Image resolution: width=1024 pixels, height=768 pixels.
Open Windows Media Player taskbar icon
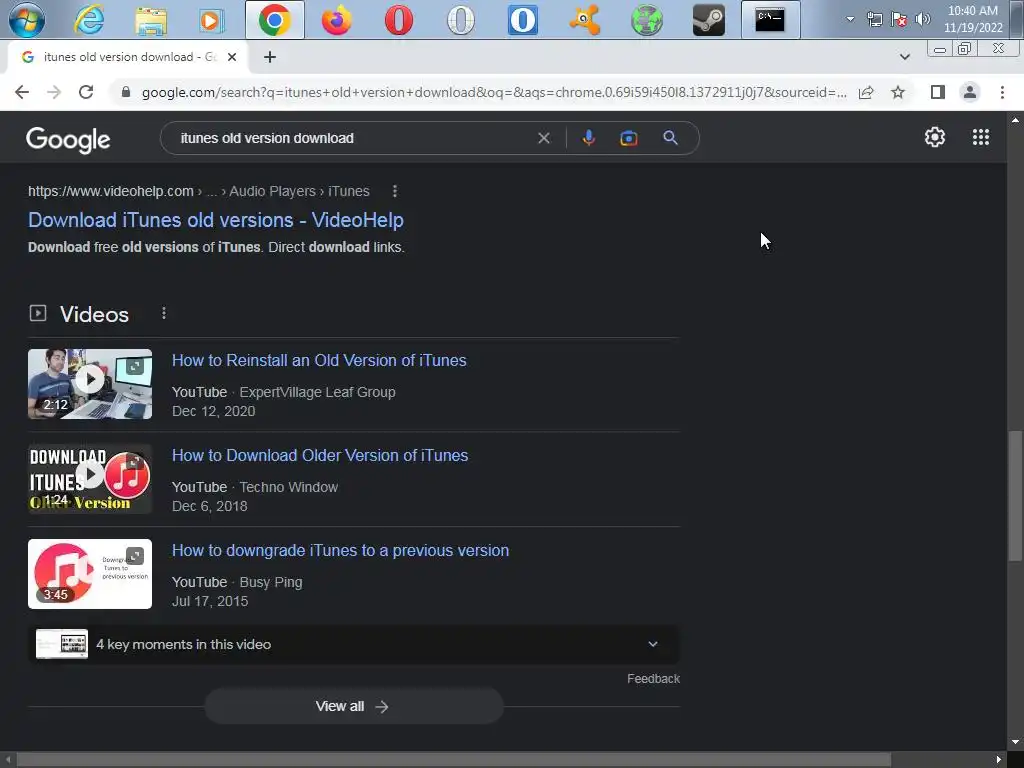coord(212,20)
